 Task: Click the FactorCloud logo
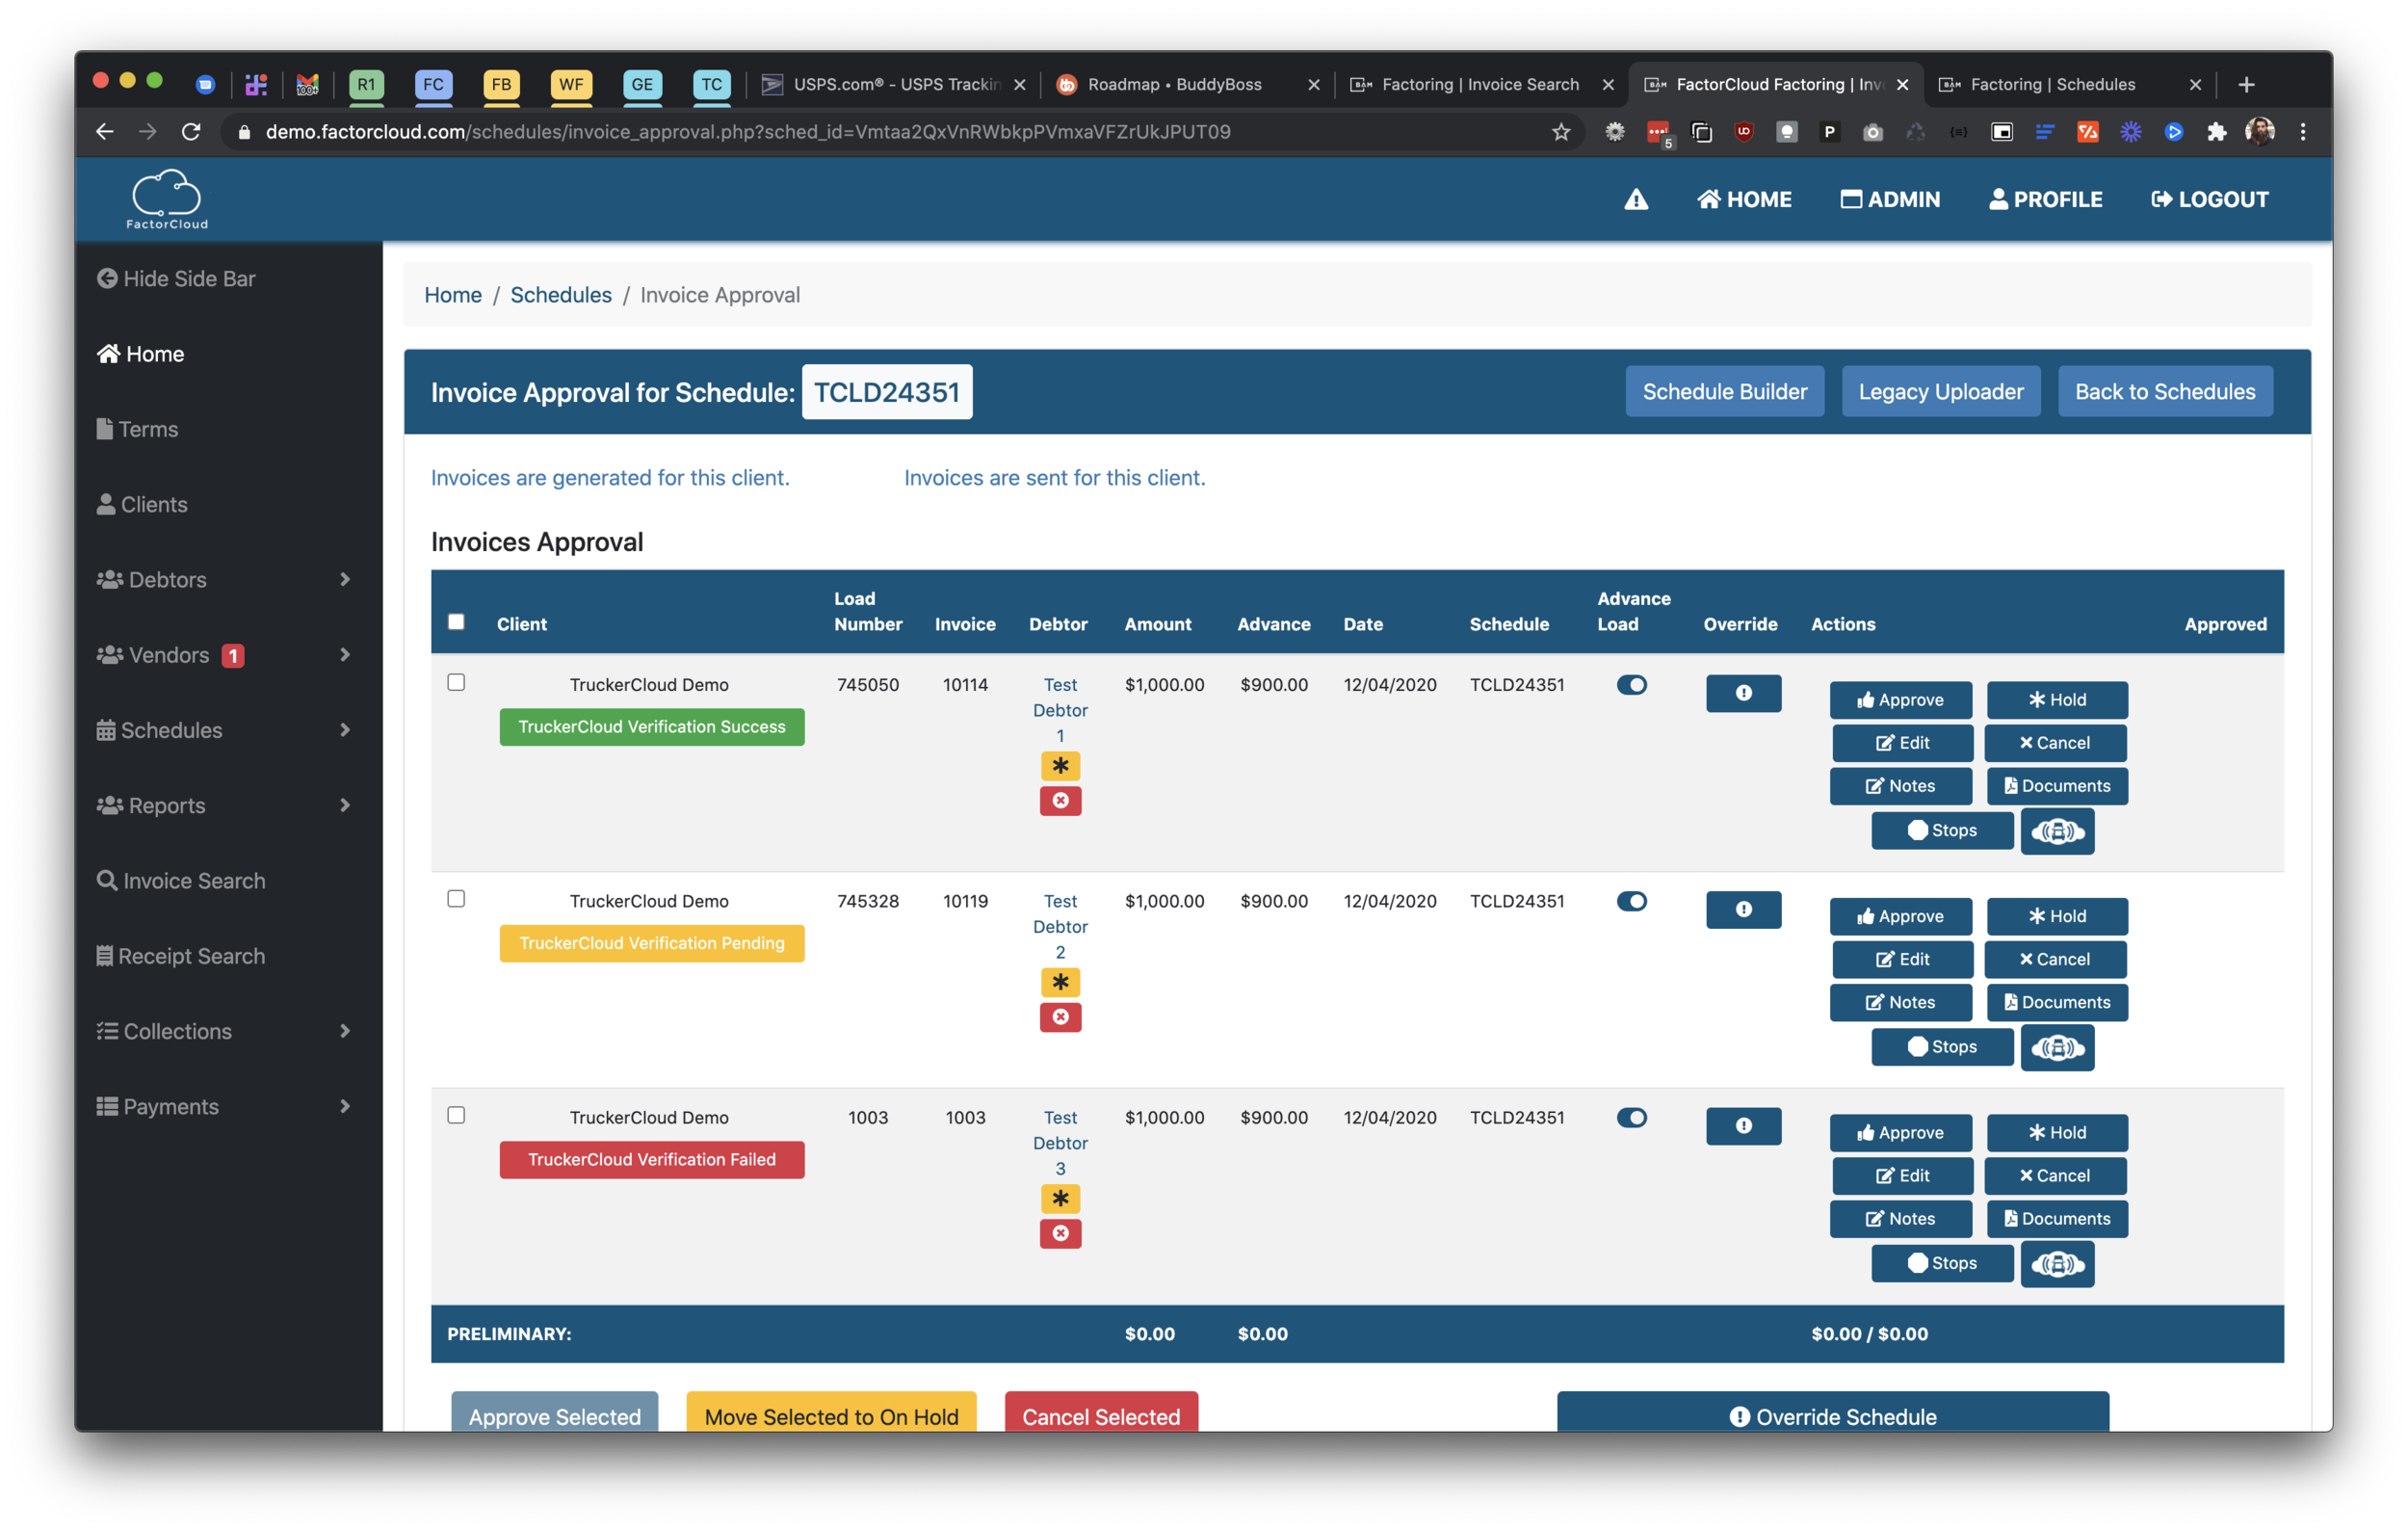[x=167, y=199]
